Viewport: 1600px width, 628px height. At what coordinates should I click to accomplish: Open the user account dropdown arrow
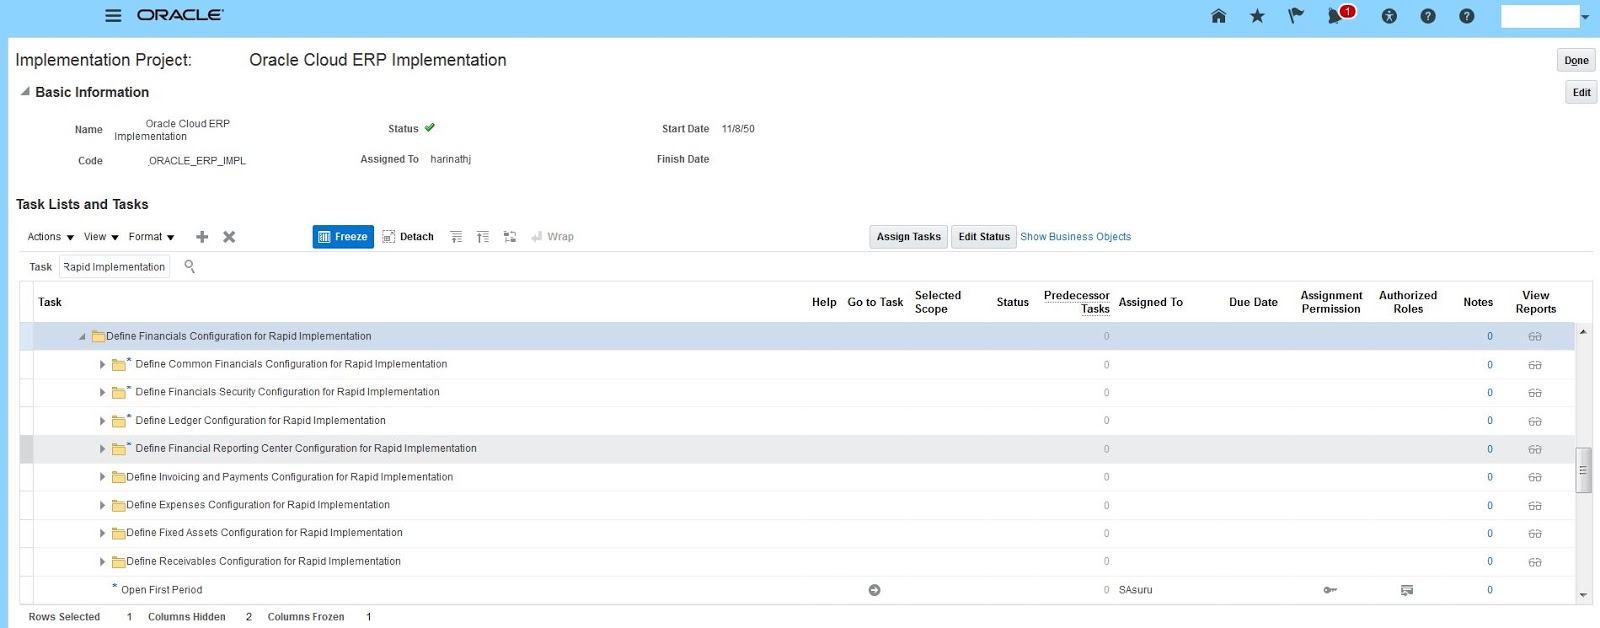pyautogui.click(x=1585, y=17)
